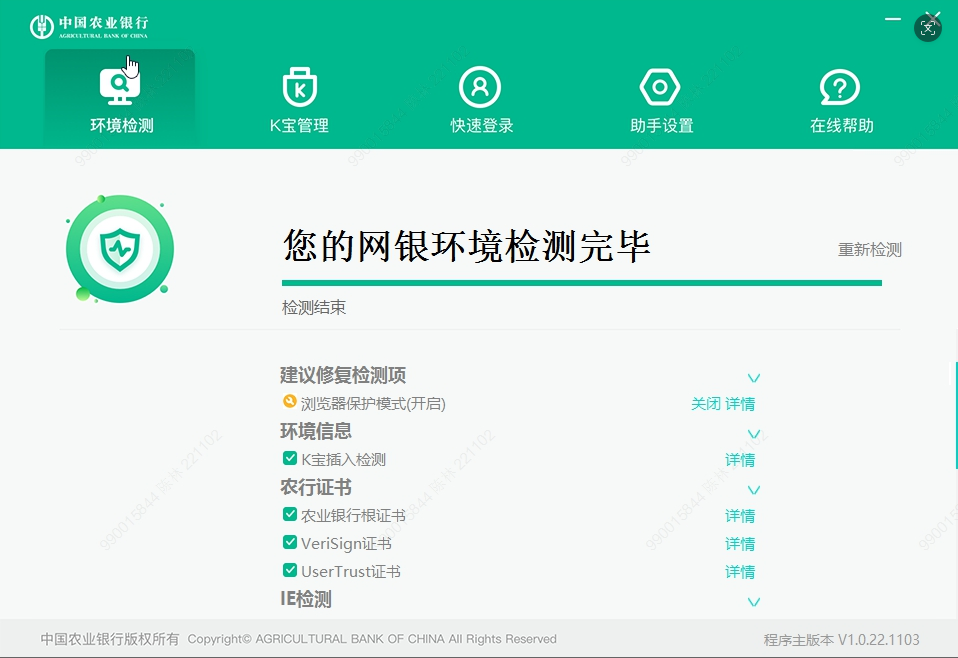
Task: Toggle the UserTrust证书 checkbox
Action: 290,570
